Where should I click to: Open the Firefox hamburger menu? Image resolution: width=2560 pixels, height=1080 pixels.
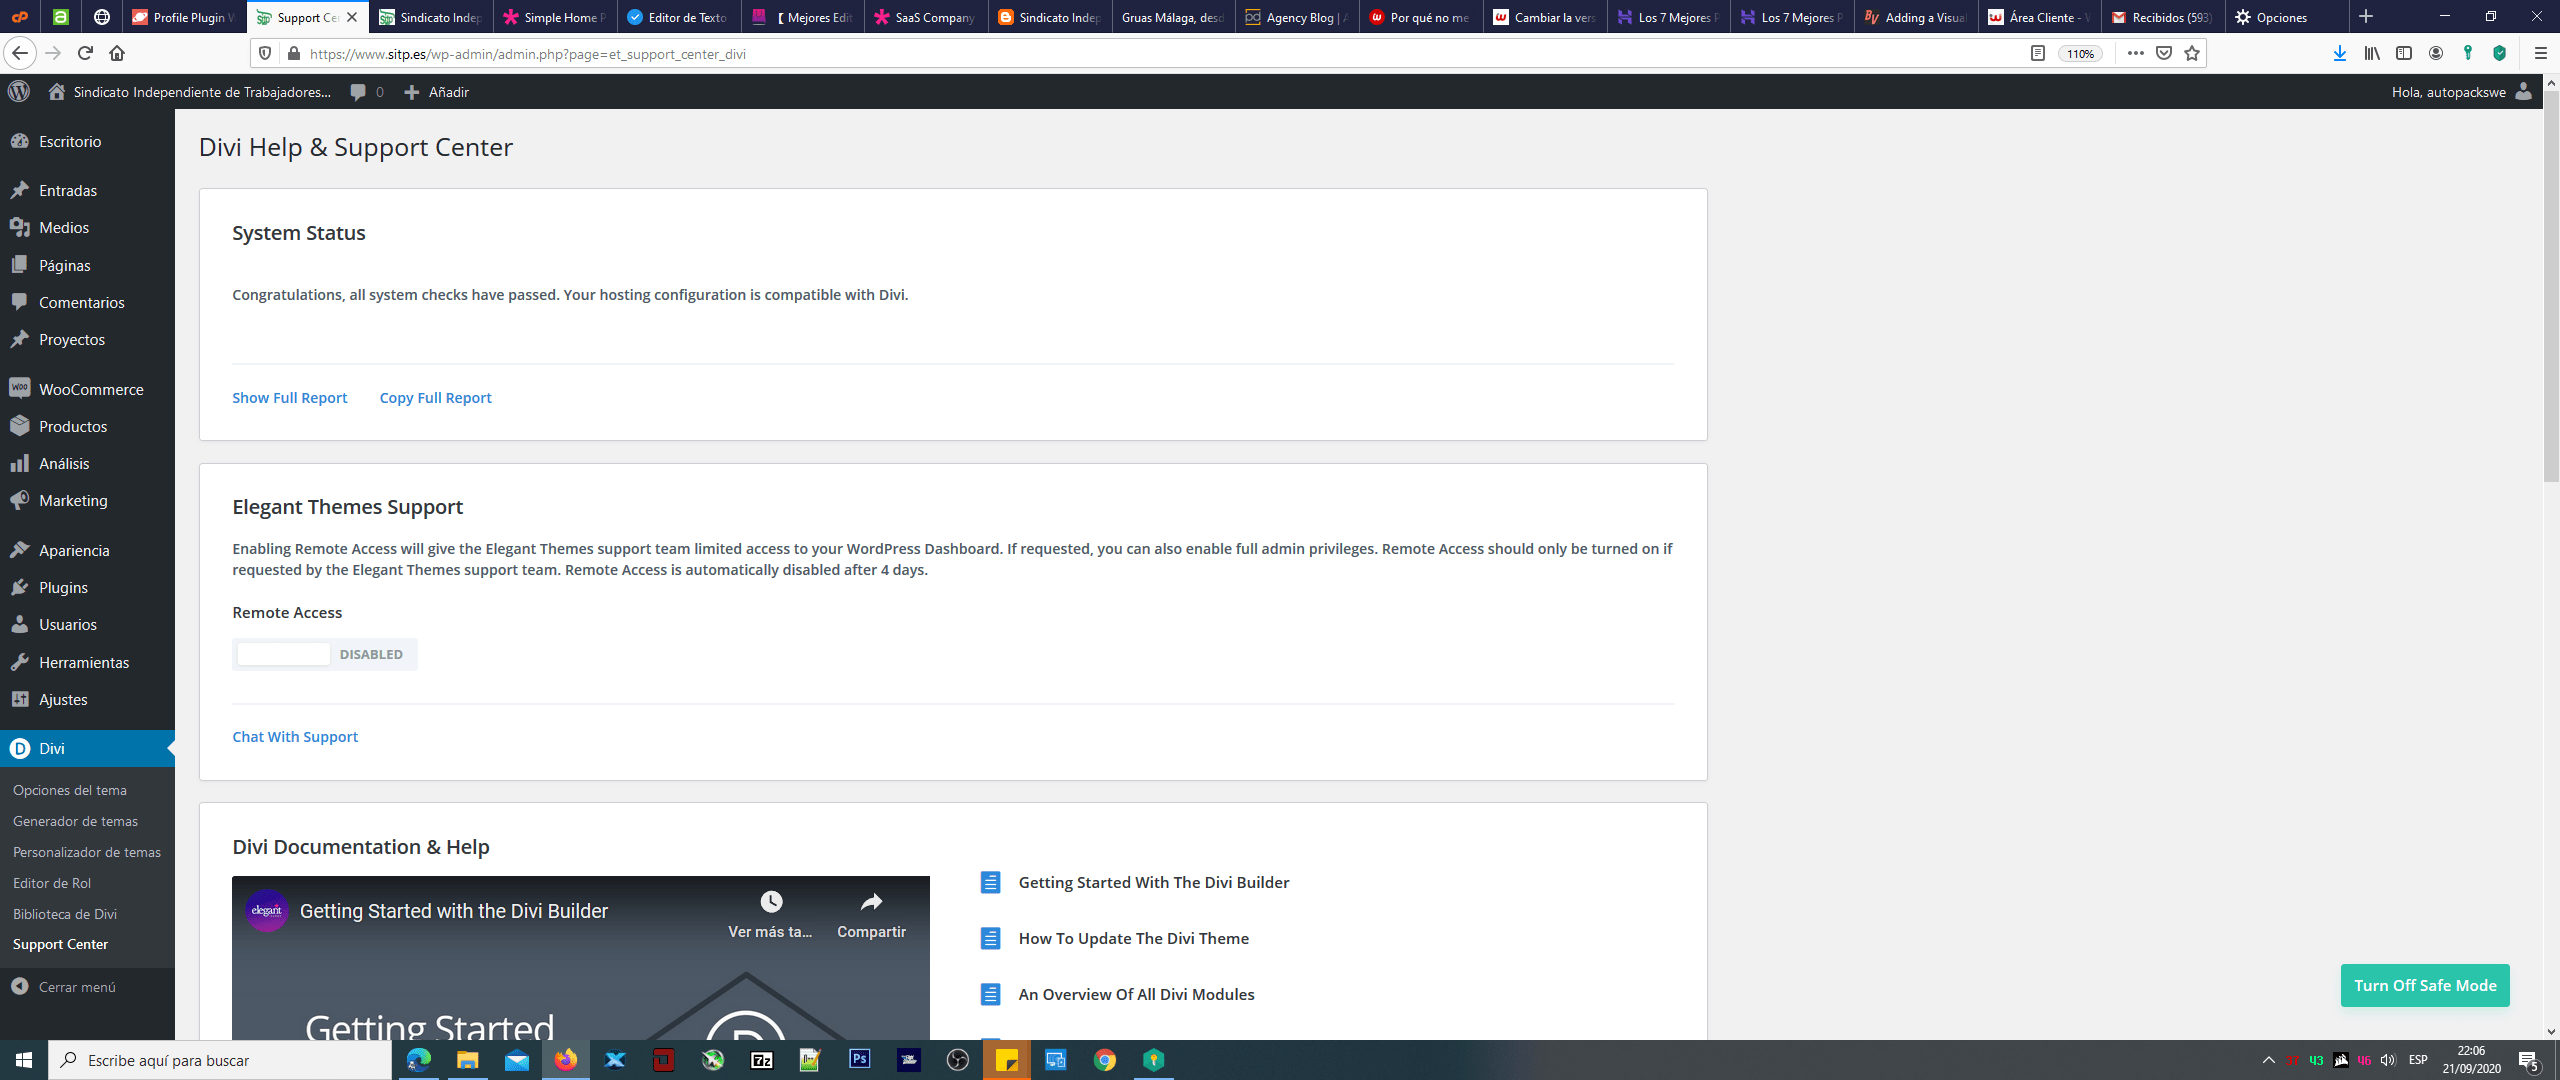coord(2540,54)
